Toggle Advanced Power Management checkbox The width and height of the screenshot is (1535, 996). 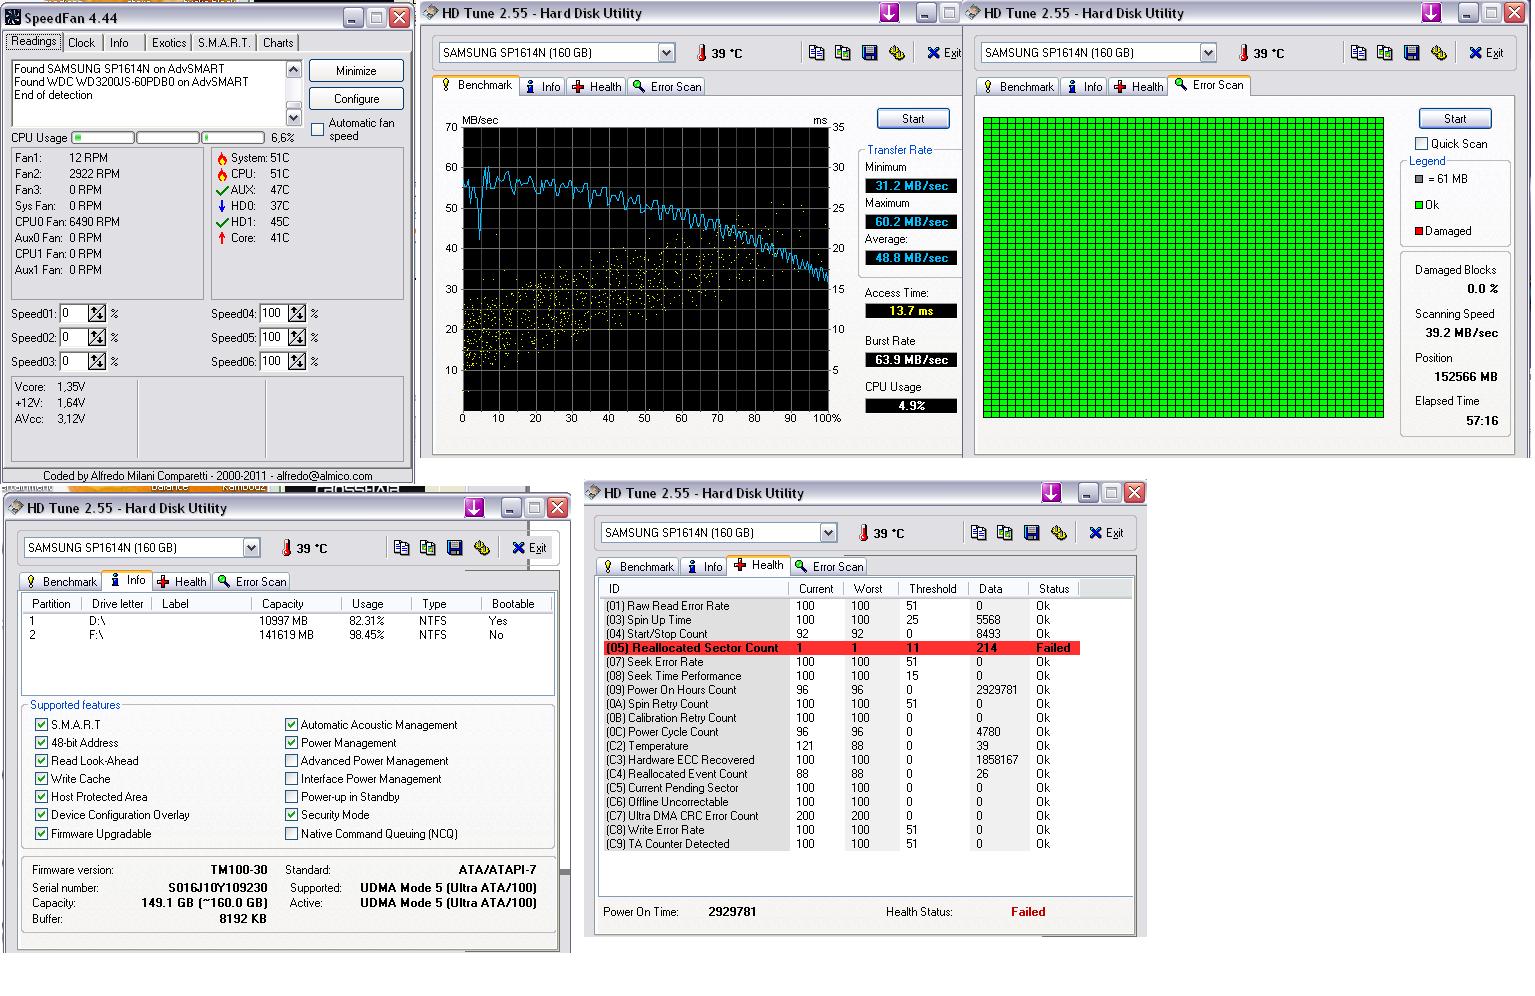click(x=291, y=761)
